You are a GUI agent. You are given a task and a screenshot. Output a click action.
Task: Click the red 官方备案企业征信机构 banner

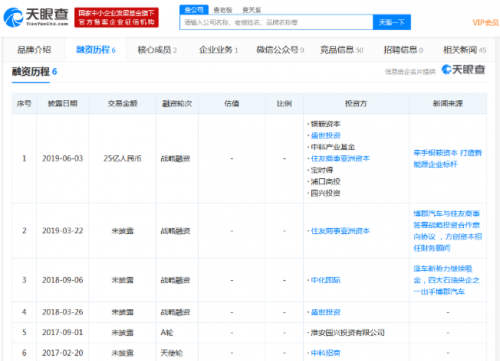point(116,18)
